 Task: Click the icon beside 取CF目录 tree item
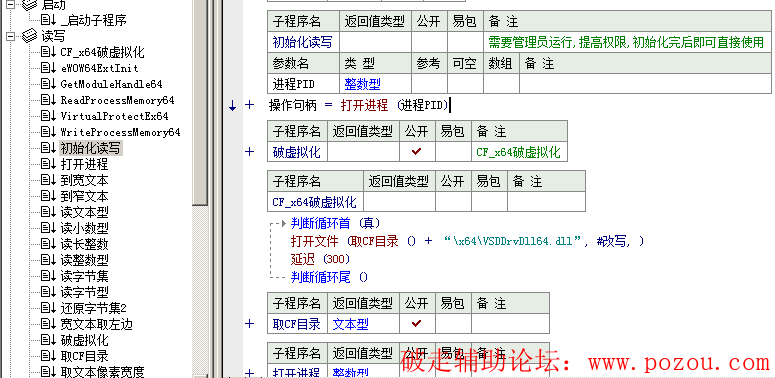(49, 356)
